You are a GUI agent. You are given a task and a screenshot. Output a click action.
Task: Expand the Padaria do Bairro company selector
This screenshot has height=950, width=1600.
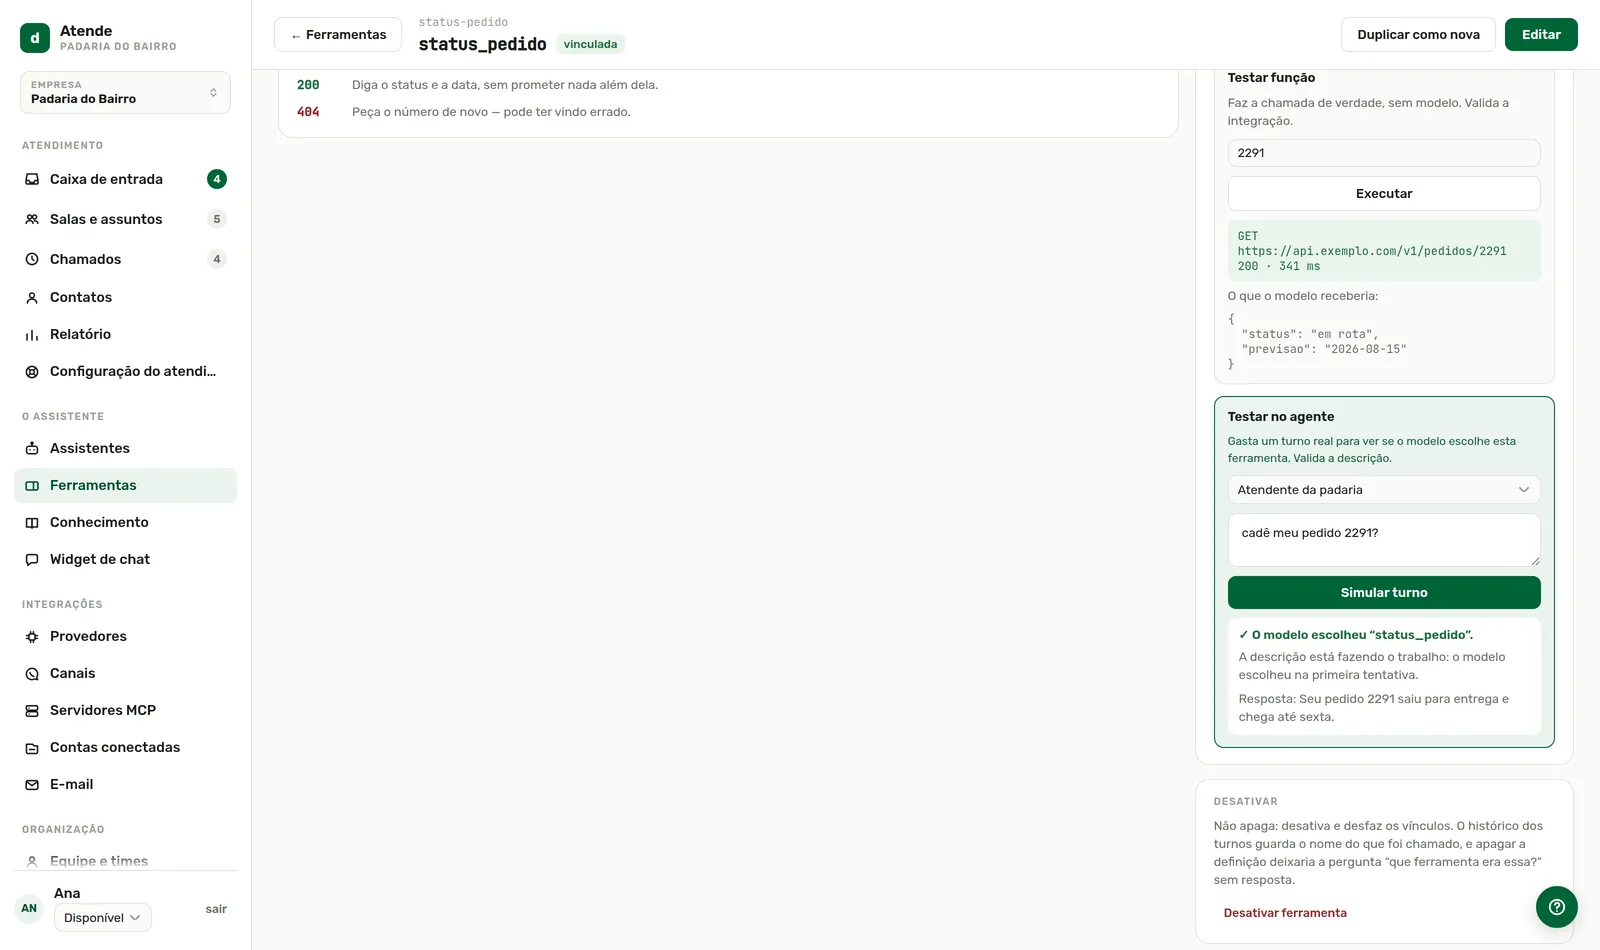125,92
